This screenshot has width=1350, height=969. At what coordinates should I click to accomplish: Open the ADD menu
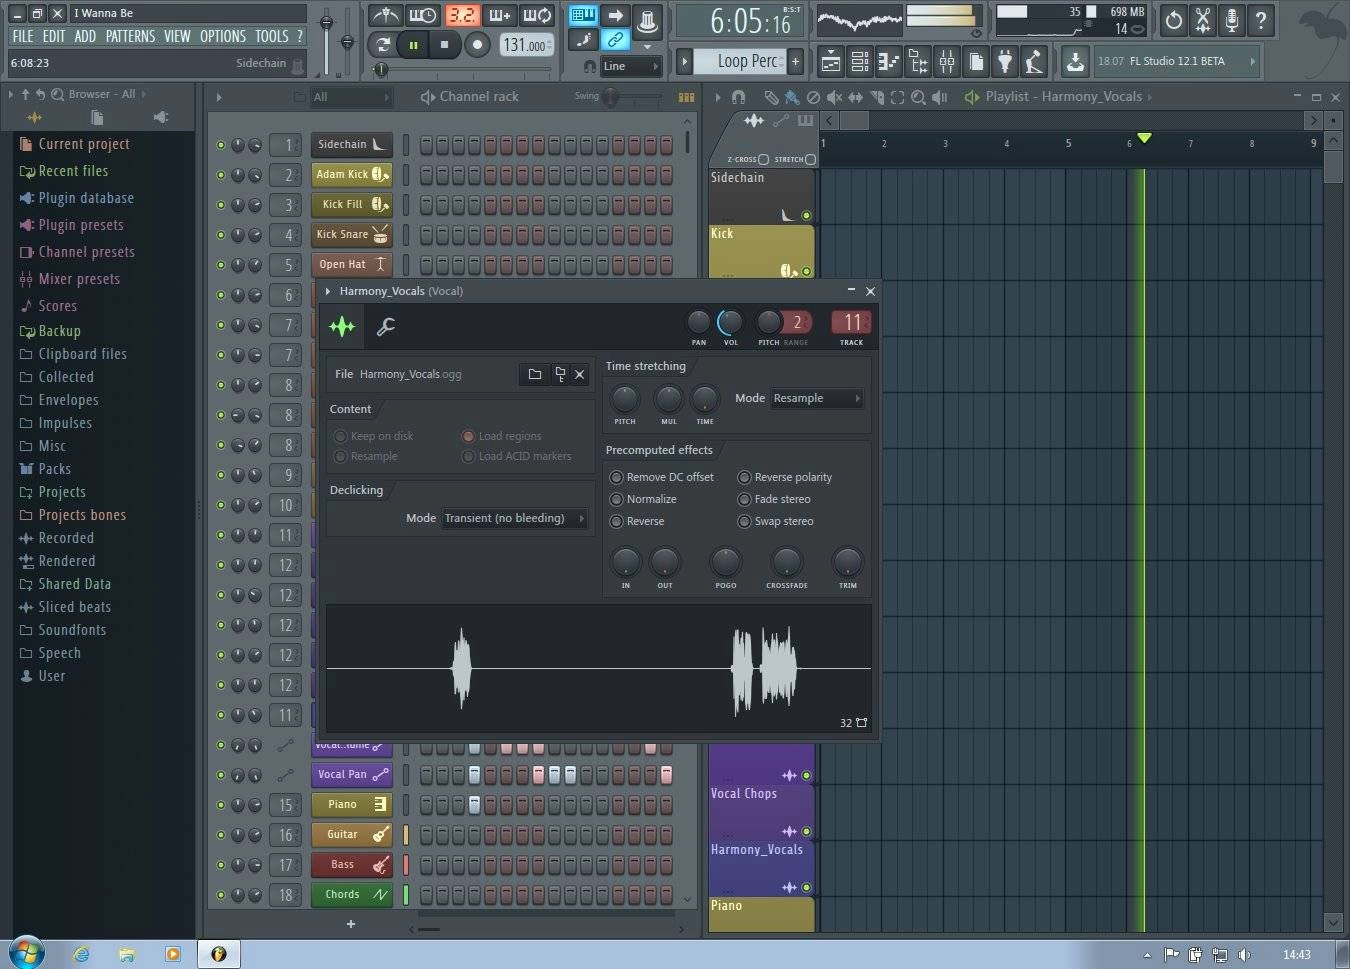[85, 36]
